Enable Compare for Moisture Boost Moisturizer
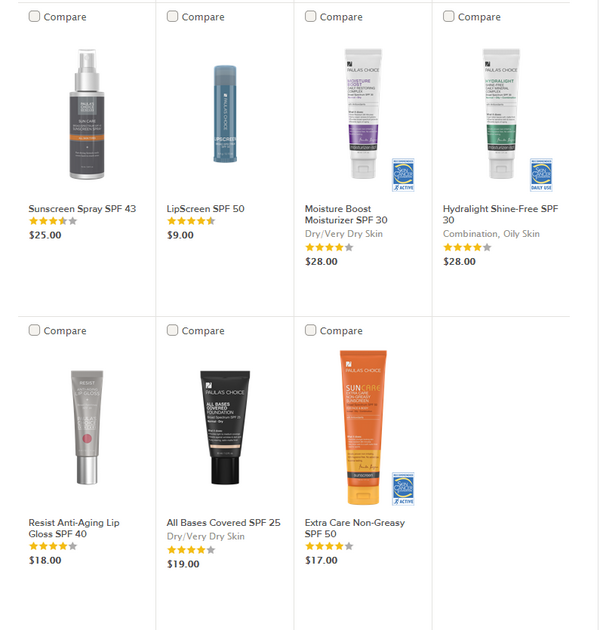 coord(311,16)
